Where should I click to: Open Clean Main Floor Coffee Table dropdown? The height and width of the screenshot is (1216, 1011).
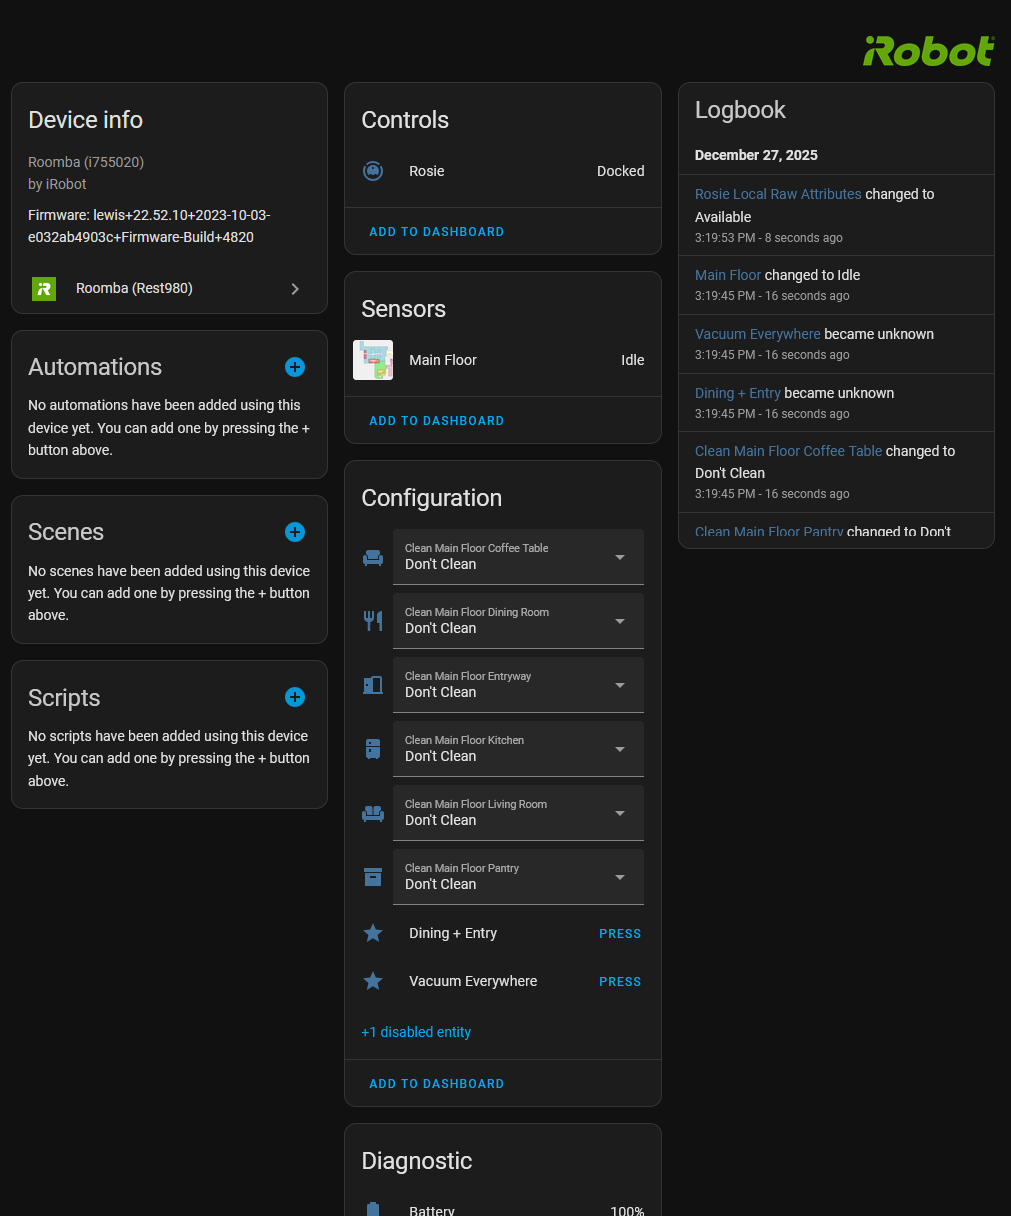coord(518,557)
